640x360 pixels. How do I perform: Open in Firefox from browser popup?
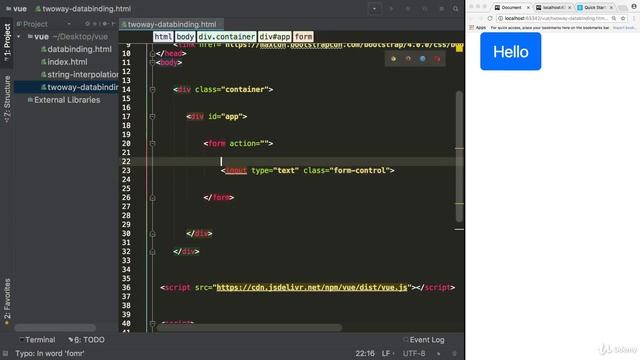point(408,59)
